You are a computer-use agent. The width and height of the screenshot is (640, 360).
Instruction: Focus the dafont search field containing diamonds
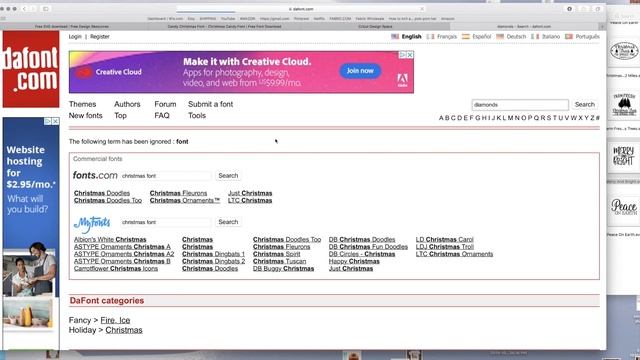(x=520, y=105)
